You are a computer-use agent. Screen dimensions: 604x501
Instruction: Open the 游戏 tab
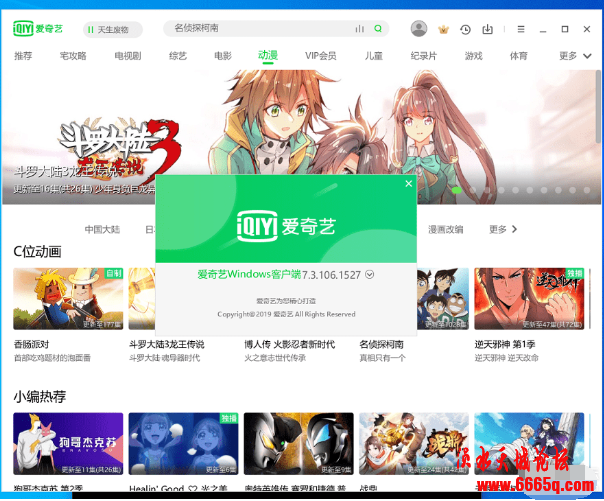click(x=473, y=56)
